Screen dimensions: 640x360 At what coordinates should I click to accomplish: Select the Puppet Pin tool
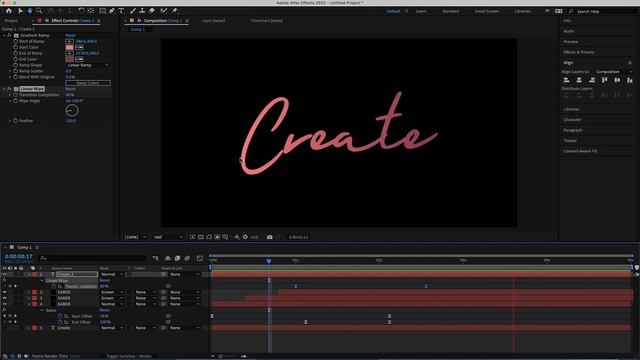pyautogui.click(x=175, y=11)
